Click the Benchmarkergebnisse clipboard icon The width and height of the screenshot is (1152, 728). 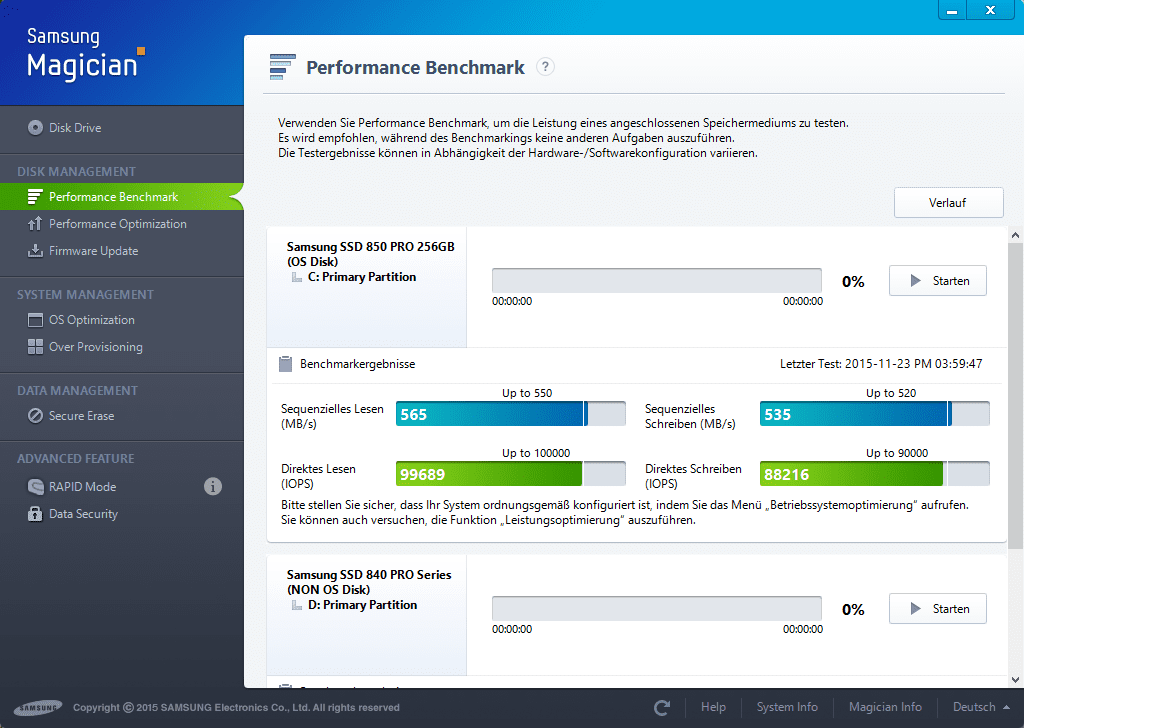pos(286,364)
